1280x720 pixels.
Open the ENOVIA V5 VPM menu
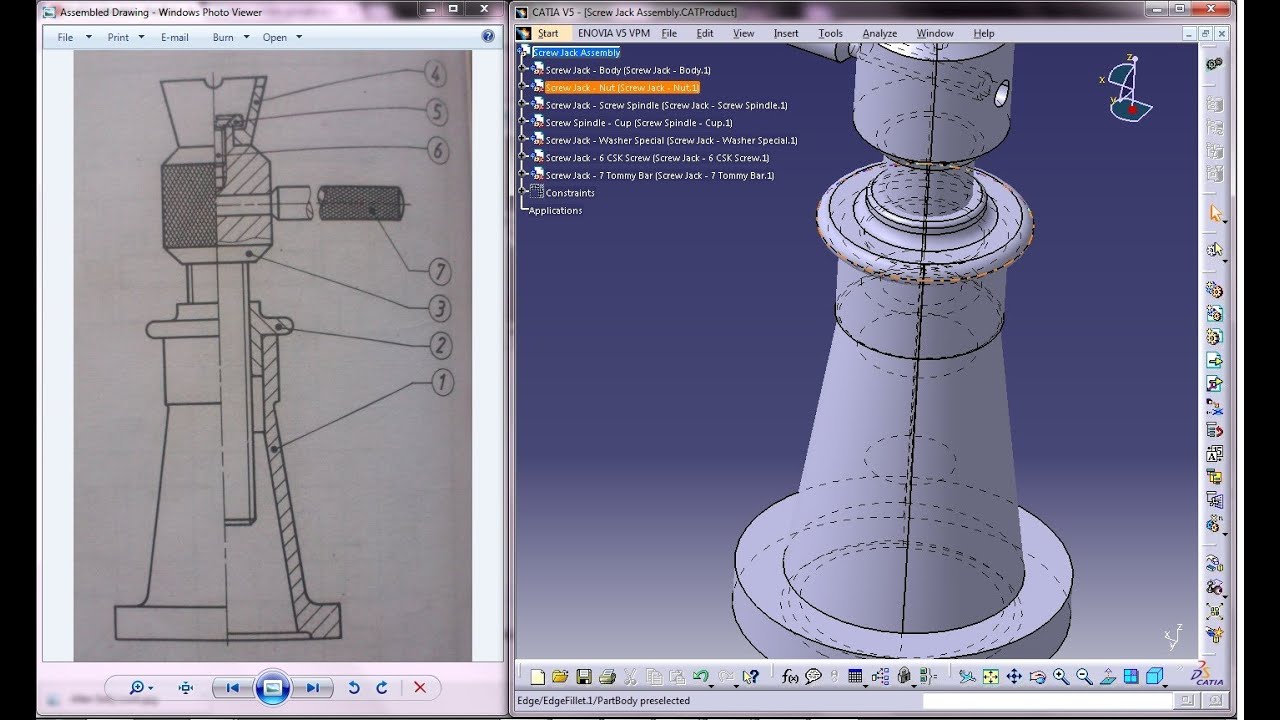pos(614,33)
